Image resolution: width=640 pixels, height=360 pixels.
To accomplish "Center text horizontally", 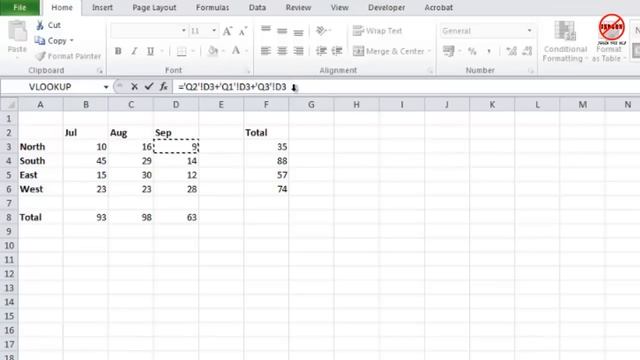I will click(282, 51).
